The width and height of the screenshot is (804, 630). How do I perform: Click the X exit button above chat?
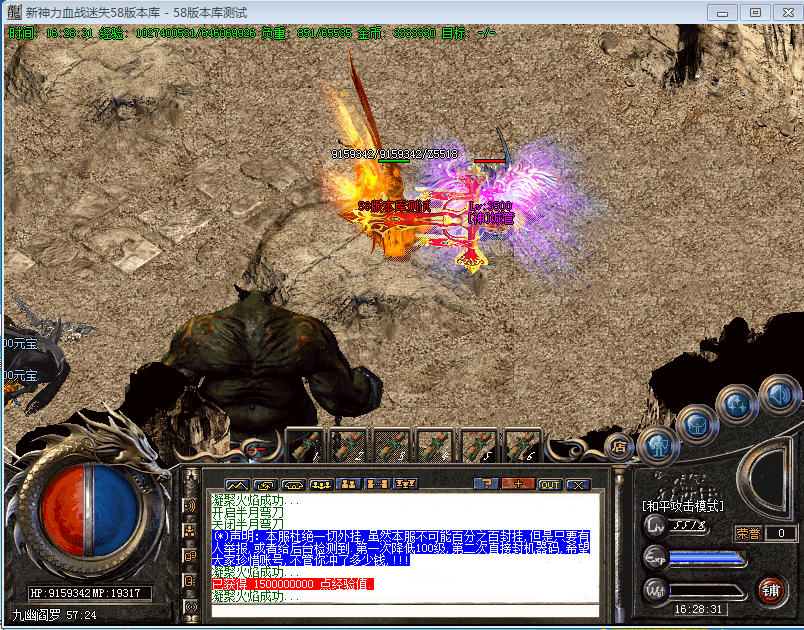pos(578,484)
